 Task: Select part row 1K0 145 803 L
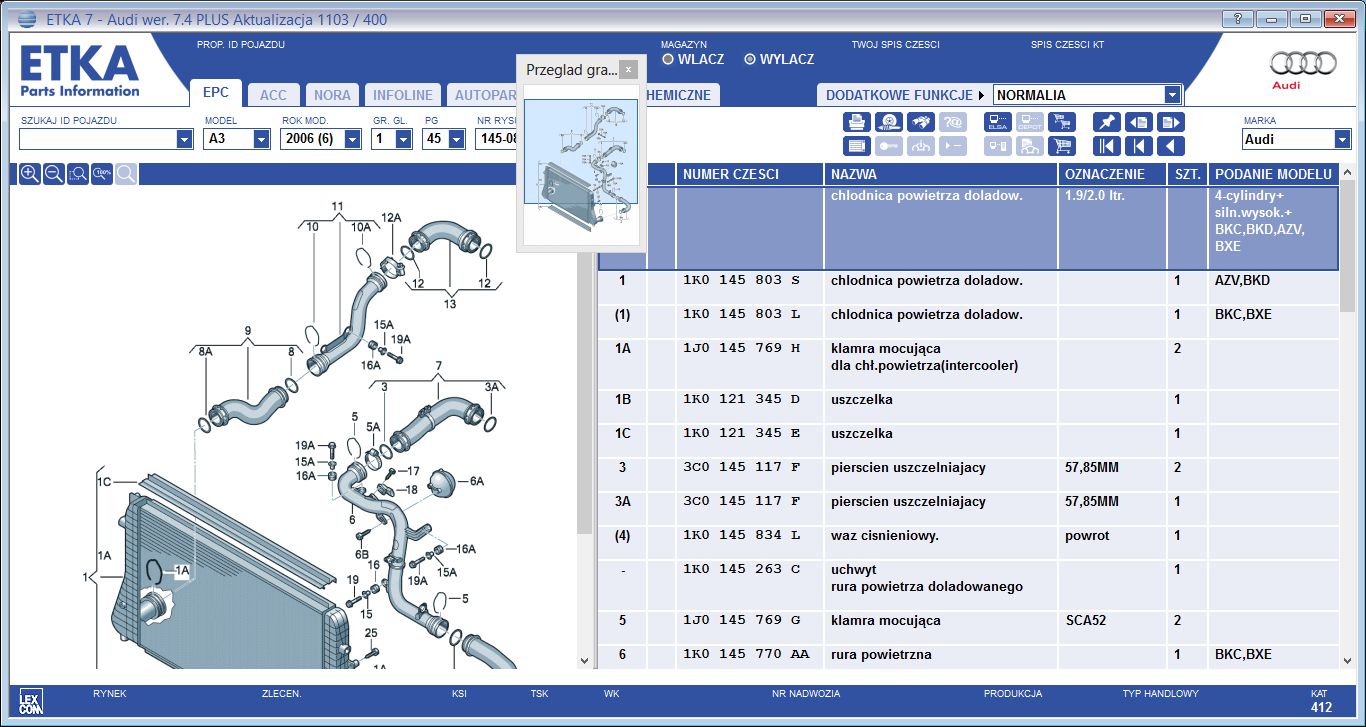[968, 321]
